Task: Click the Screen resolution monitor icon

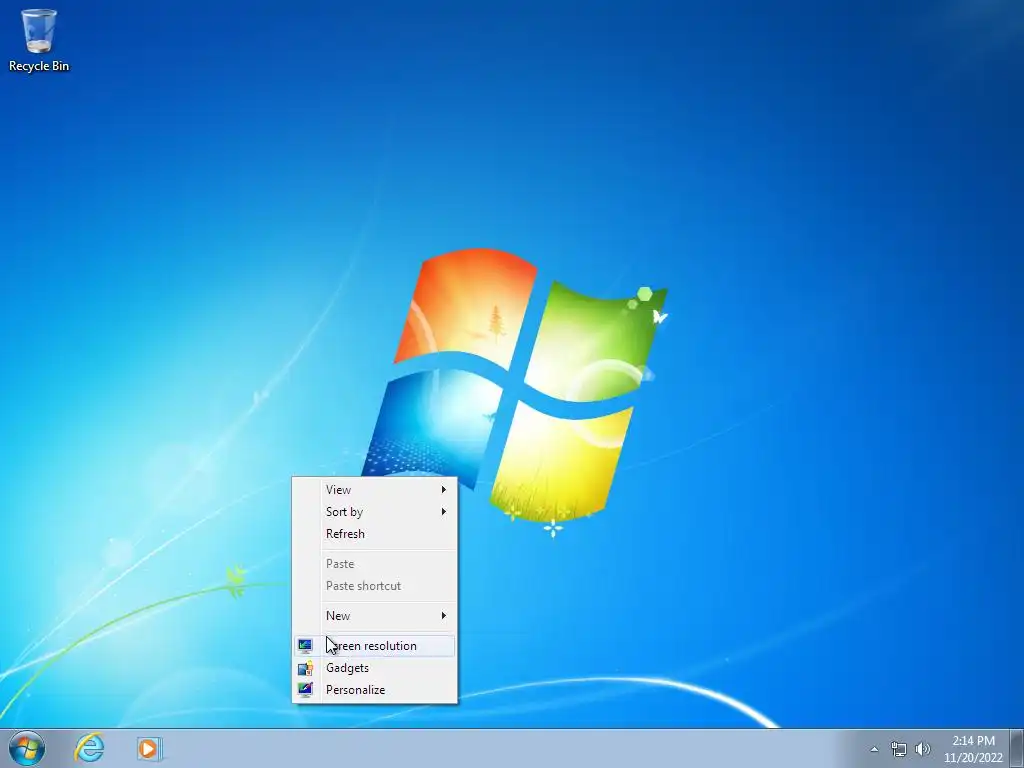Action: [305, 646]
